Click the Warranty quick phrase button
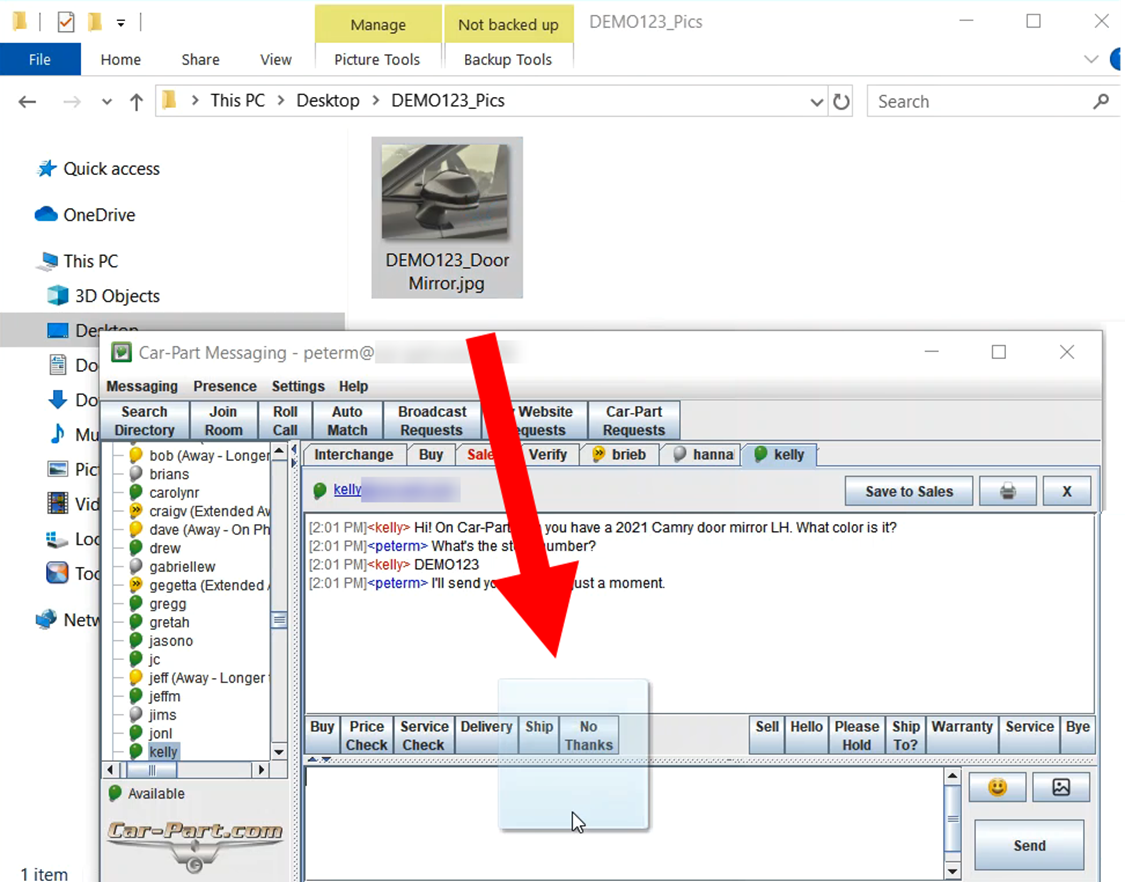The height and width of the screenshot is (882, 1125). point(961,736)
